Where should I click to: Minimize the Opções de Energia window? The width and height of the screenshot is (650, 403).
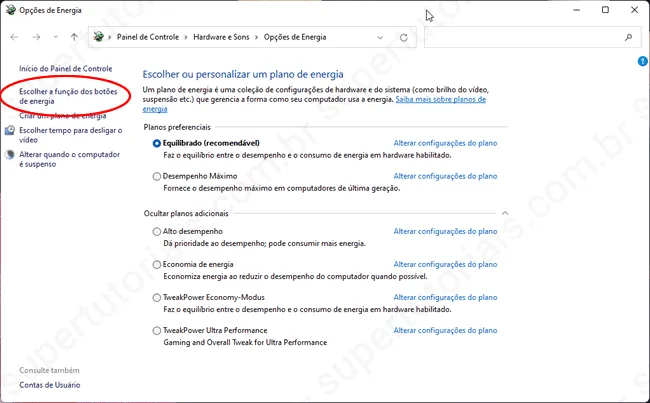point(577,10)
